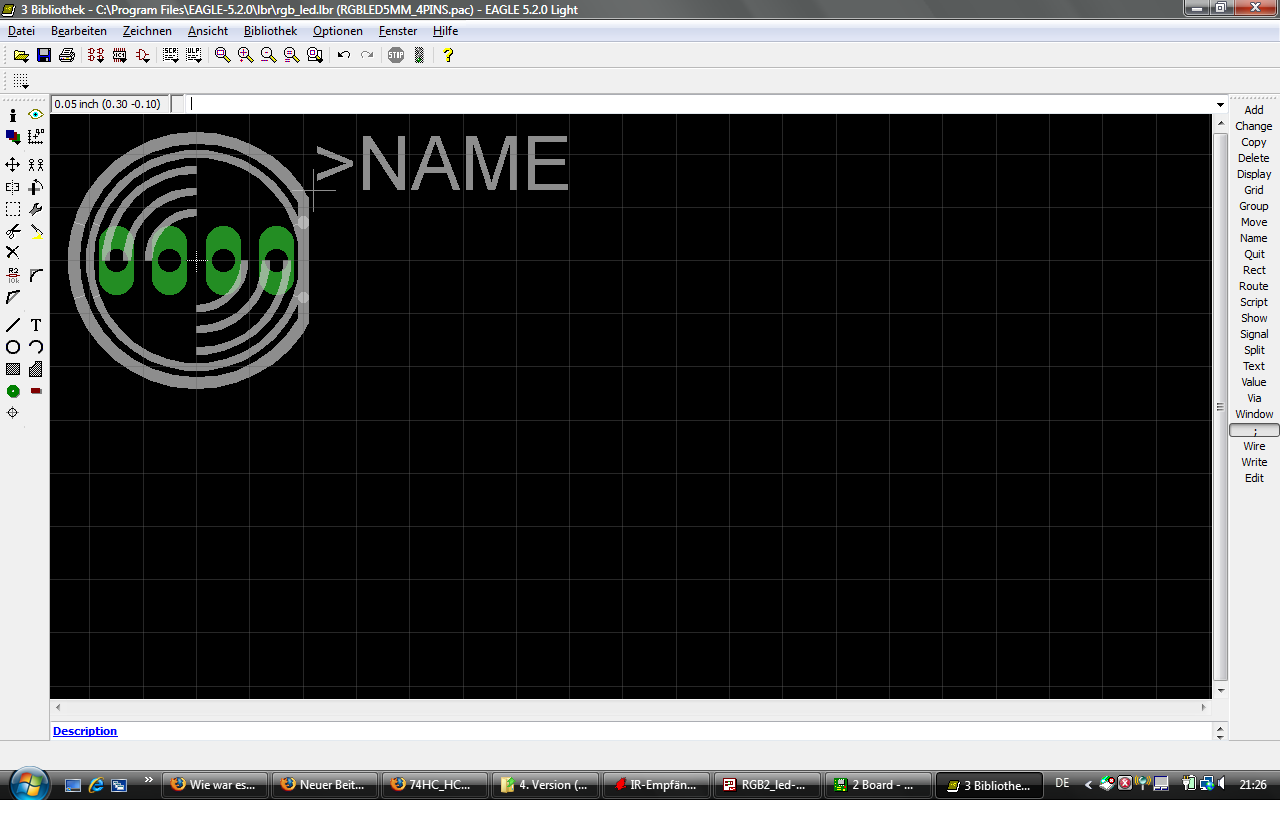Click the Description link
The image size is (1280, 816).
pos(85,731)
